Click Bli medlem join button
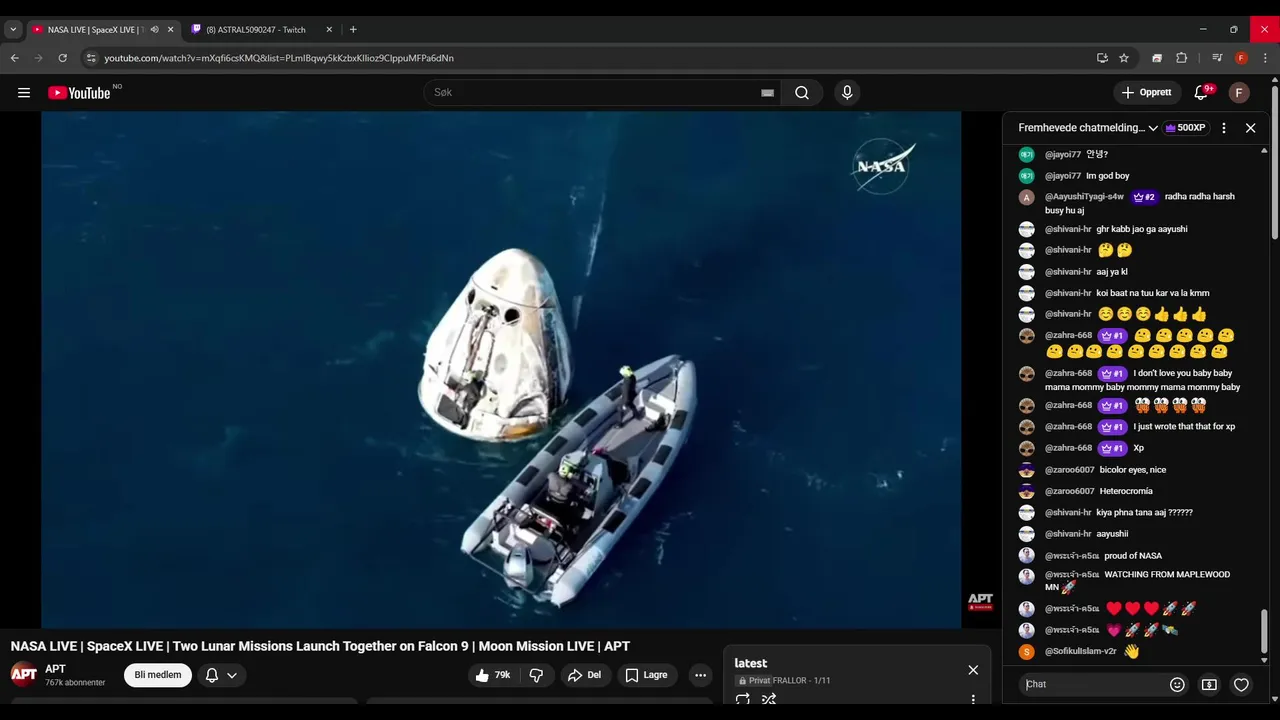Viewport: 1280px width, 720px height. pyautogui.click(x=158, y=675)
